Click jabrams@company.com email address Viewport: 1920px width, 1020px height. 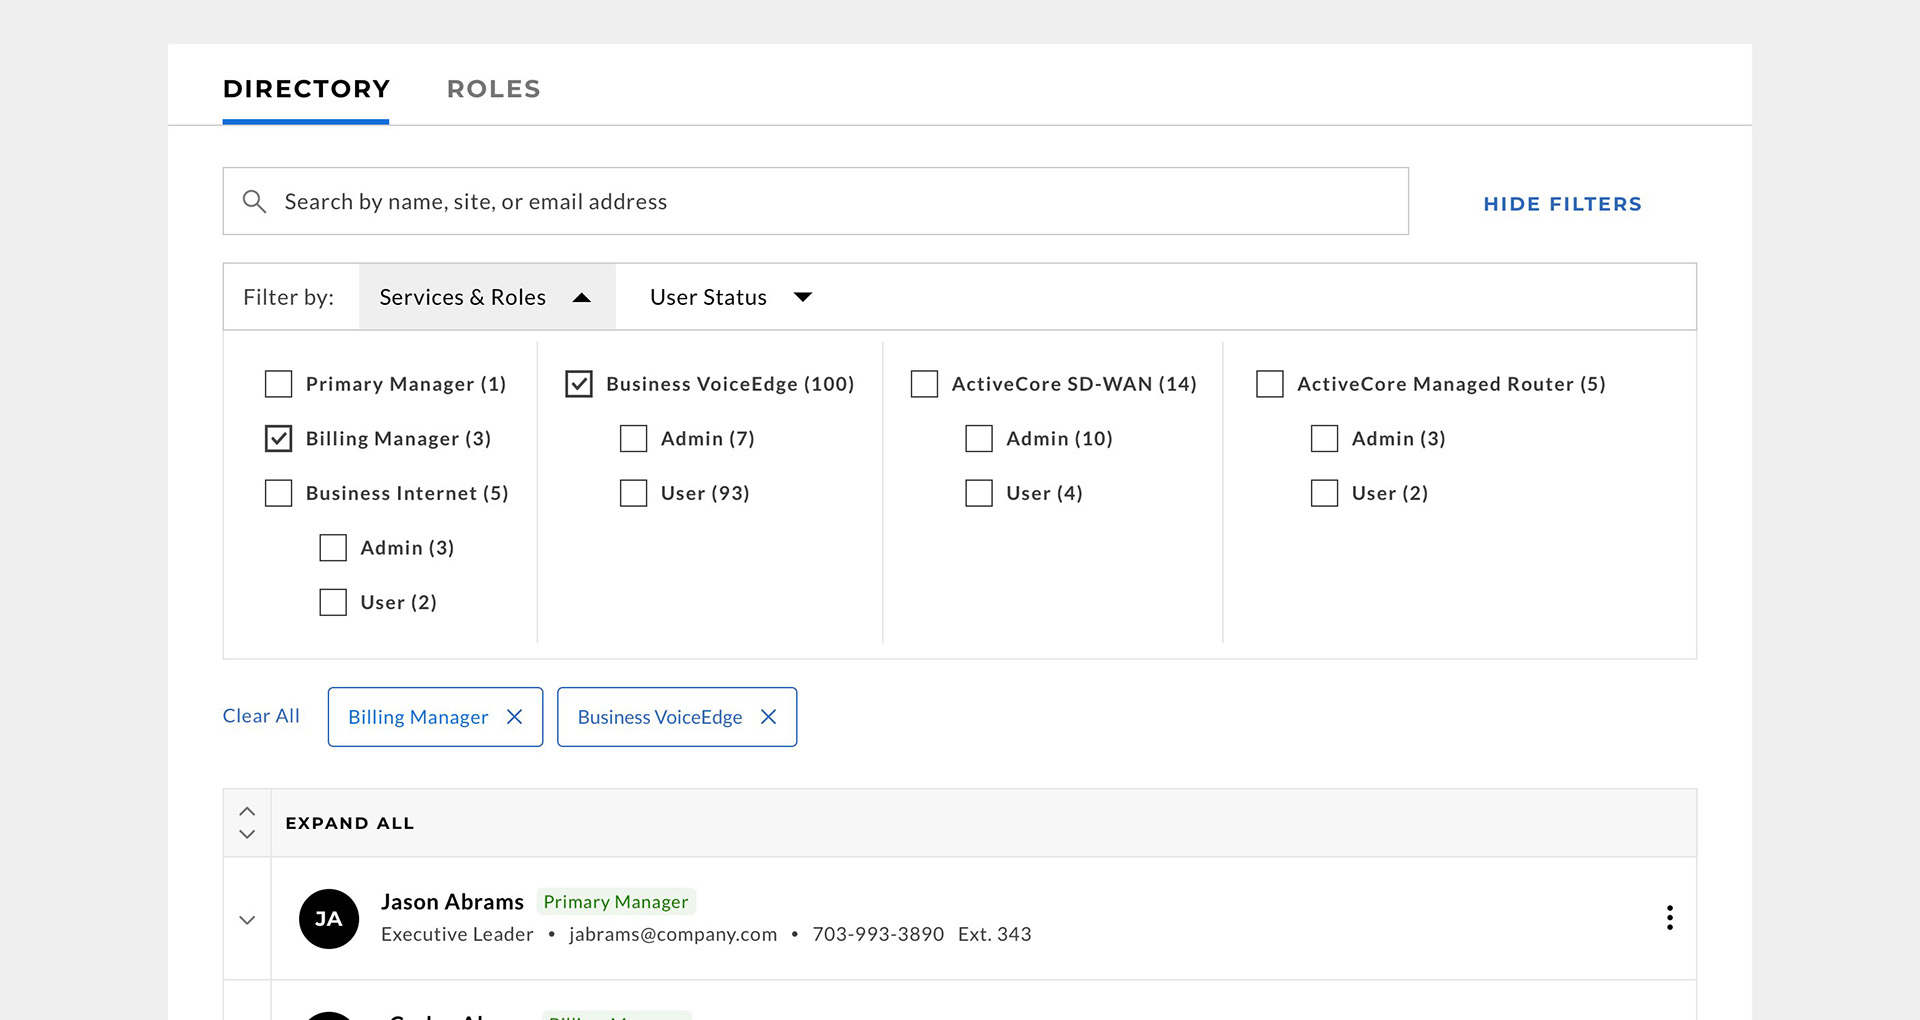point(673,934)
